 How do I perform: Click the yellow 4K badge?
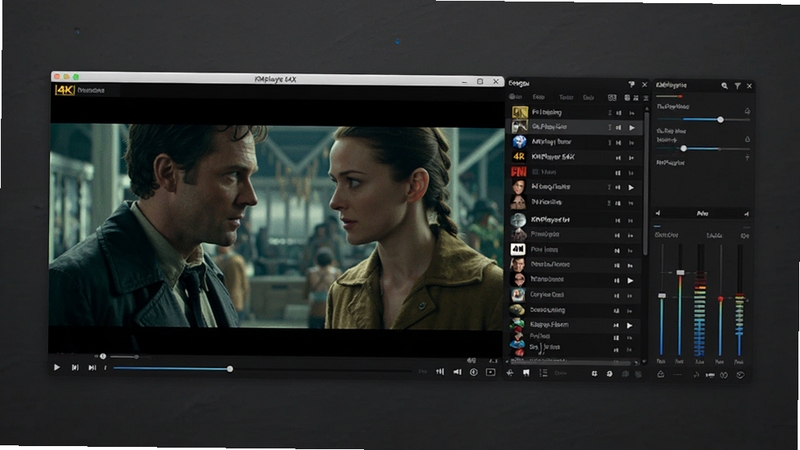click(x=65, y=90)
